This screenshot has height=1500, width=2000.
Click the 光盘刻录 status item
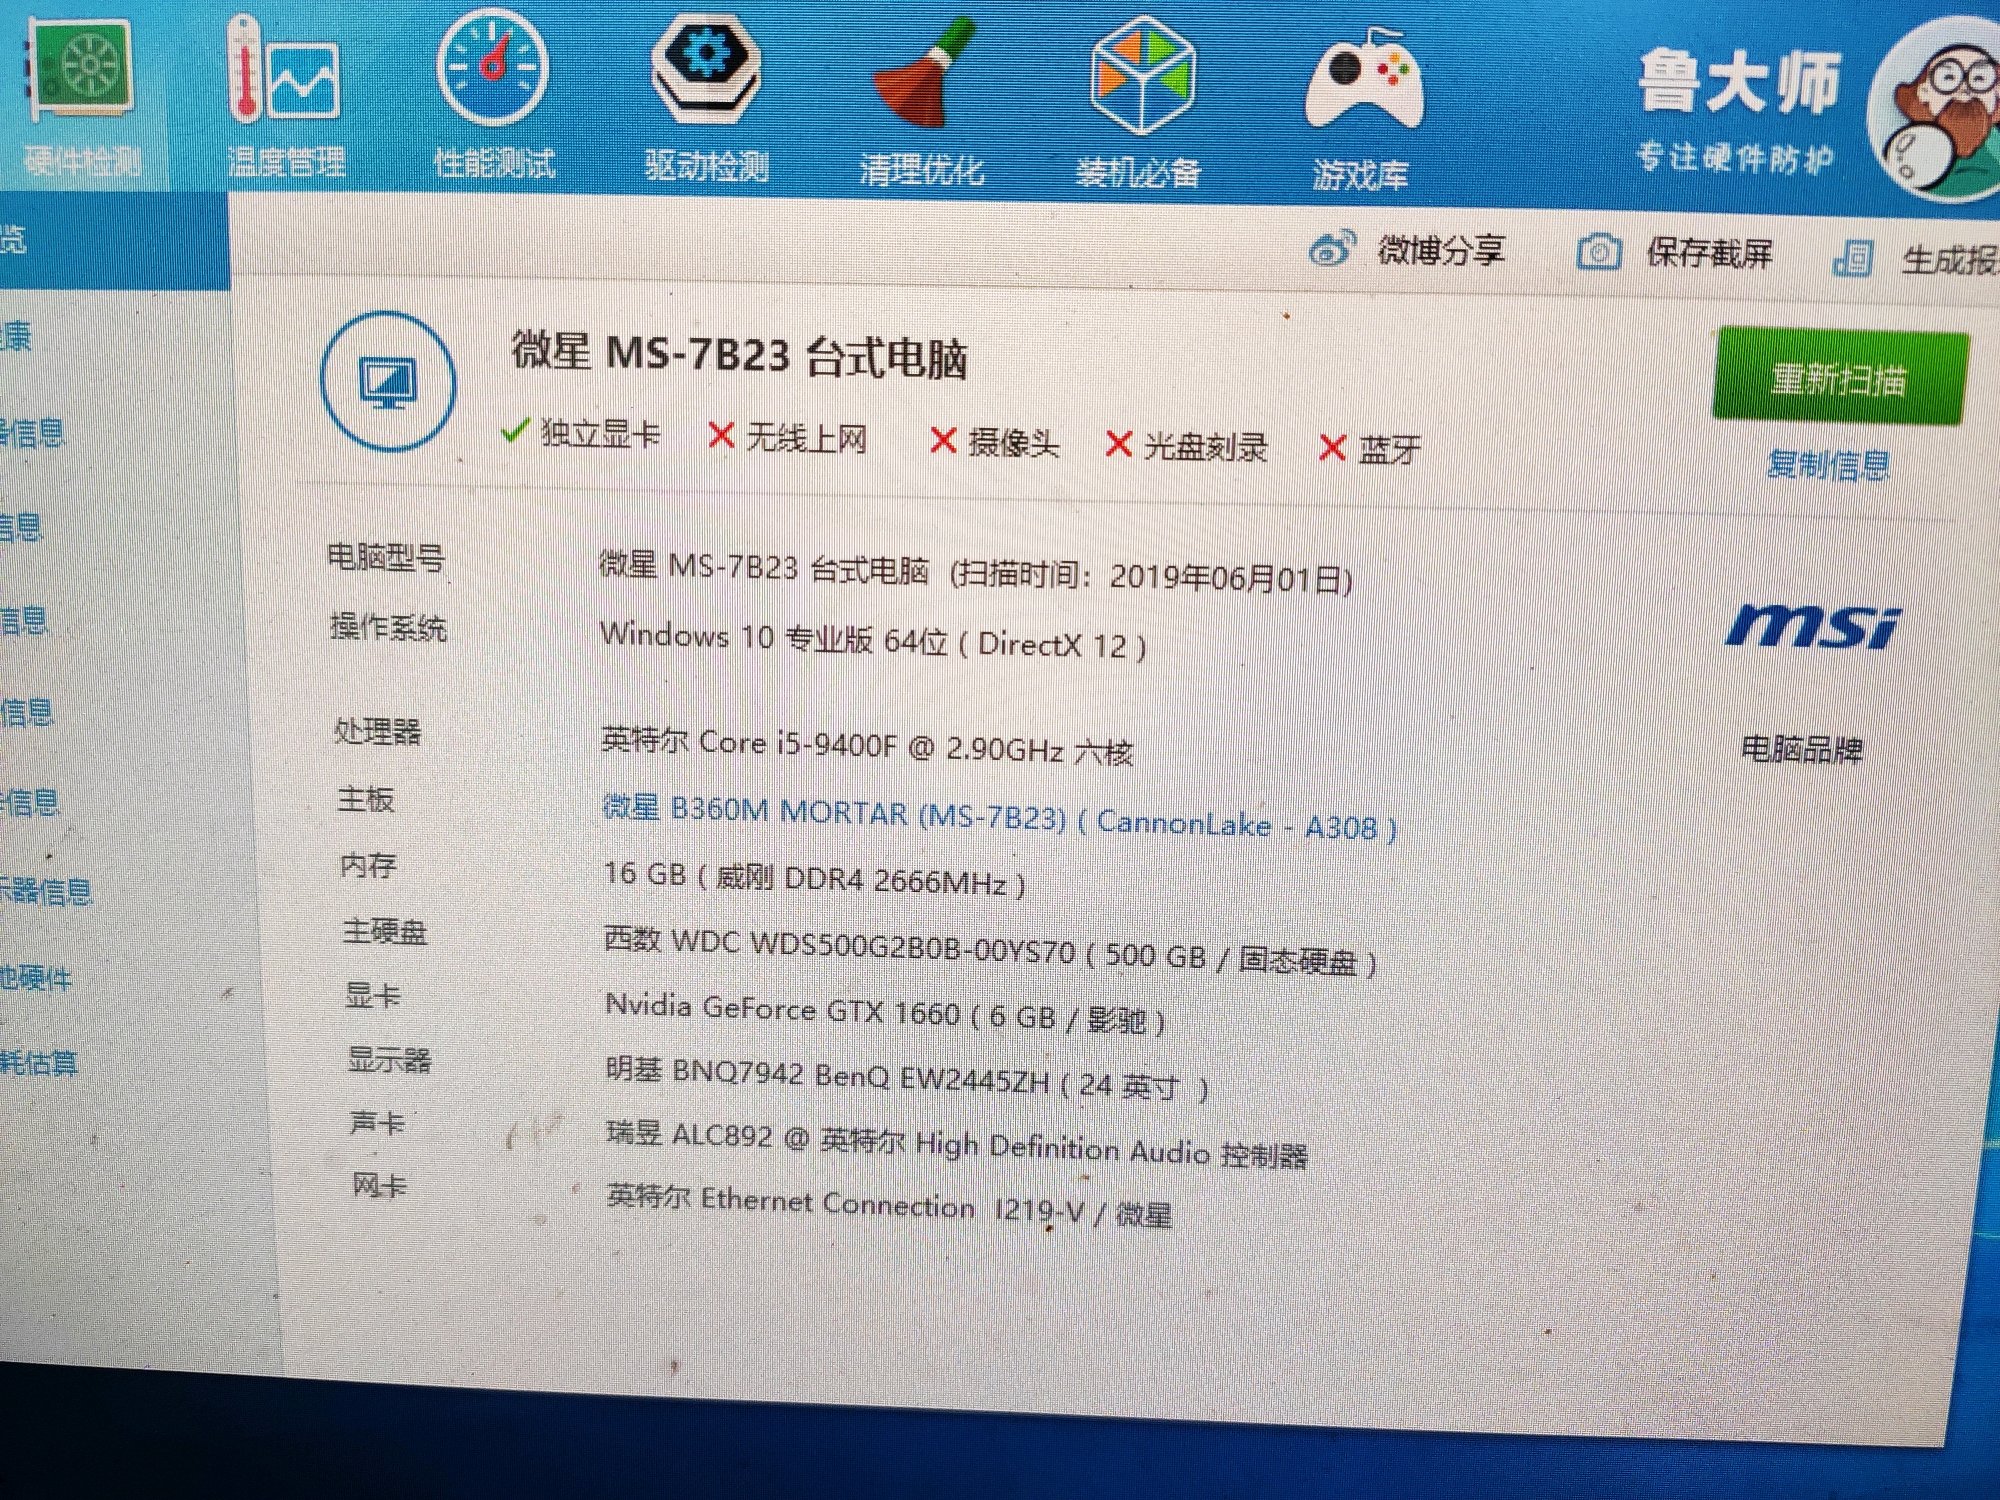(1187, 446)
